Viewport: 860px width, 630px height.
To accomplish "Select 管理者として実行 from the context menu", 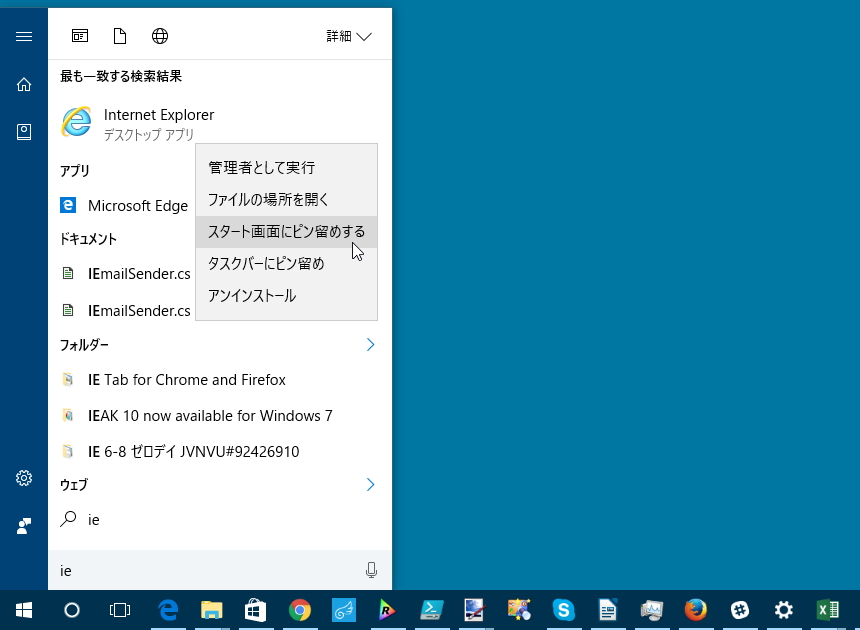I will (259, 167).
